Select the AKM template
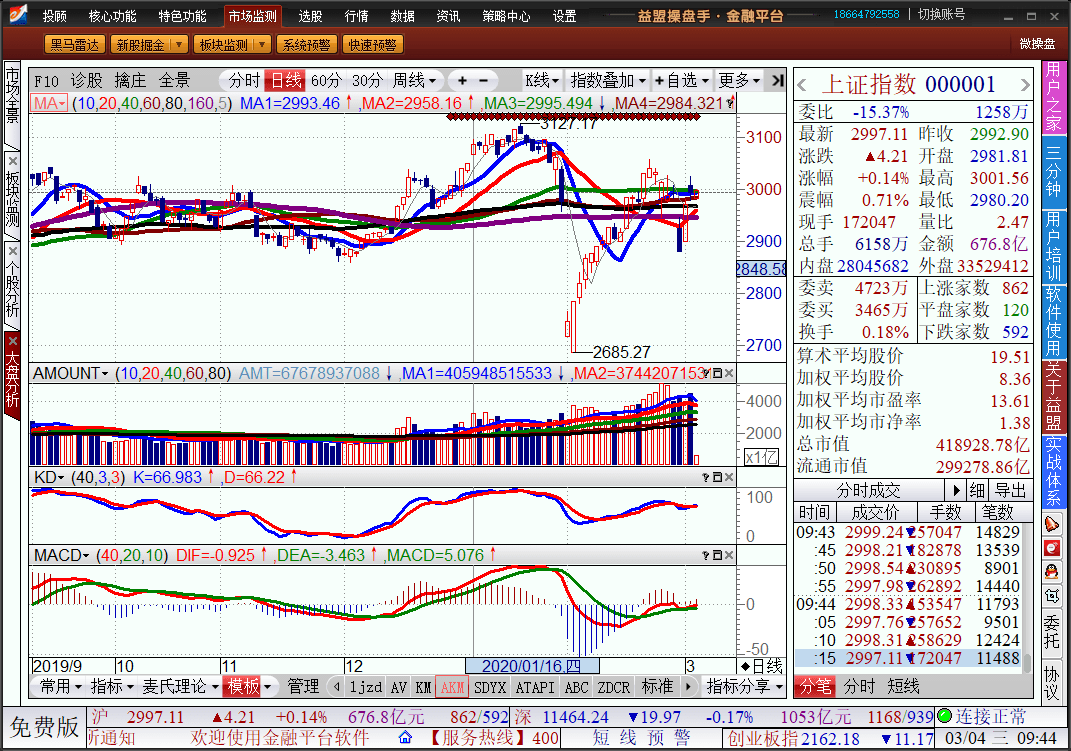 (452, 687)
